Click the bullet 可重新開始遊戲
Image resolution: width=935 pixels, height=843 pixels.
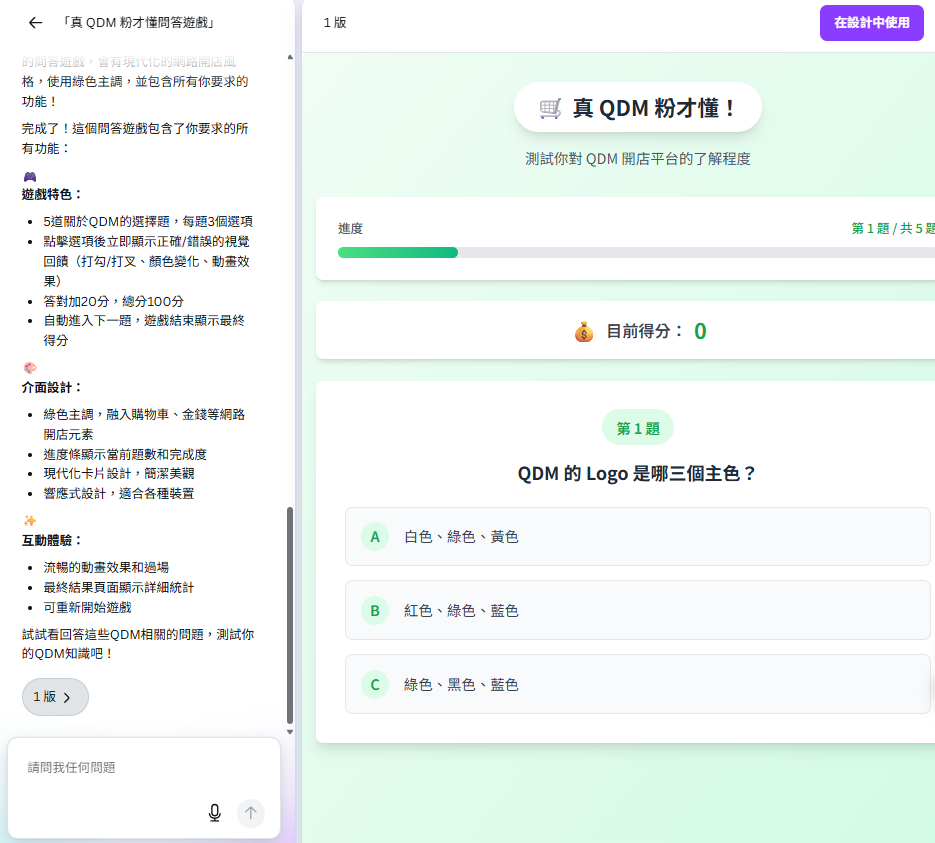tap(87, 608)
